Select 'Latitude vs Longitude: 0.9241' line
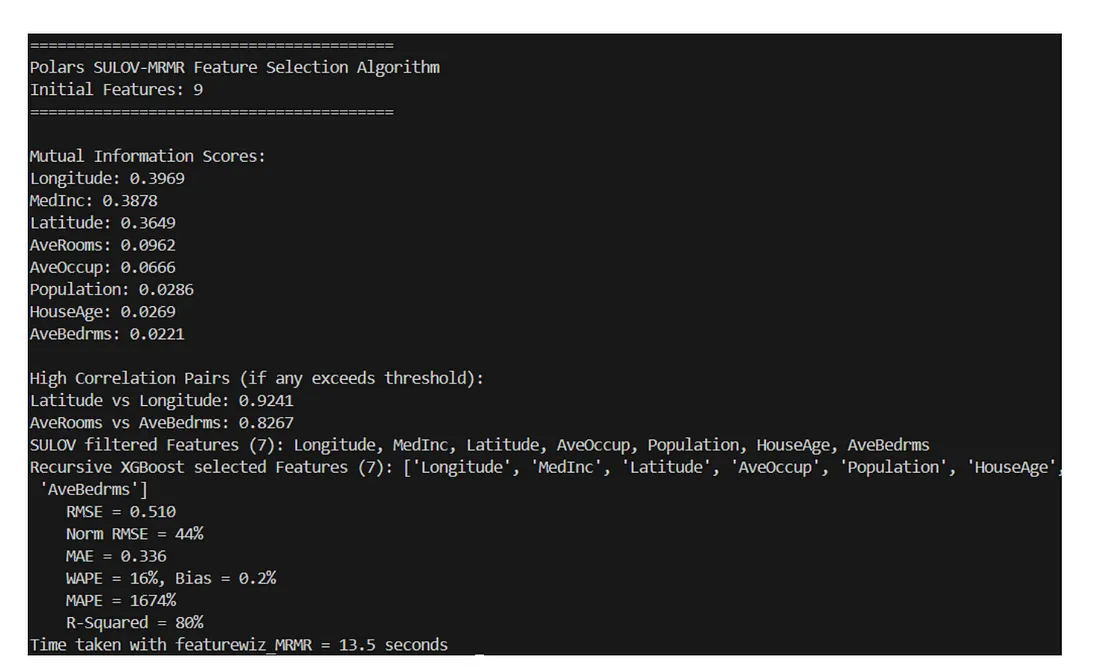This screenshot has height=668, width=1100. tap(161, 401)
